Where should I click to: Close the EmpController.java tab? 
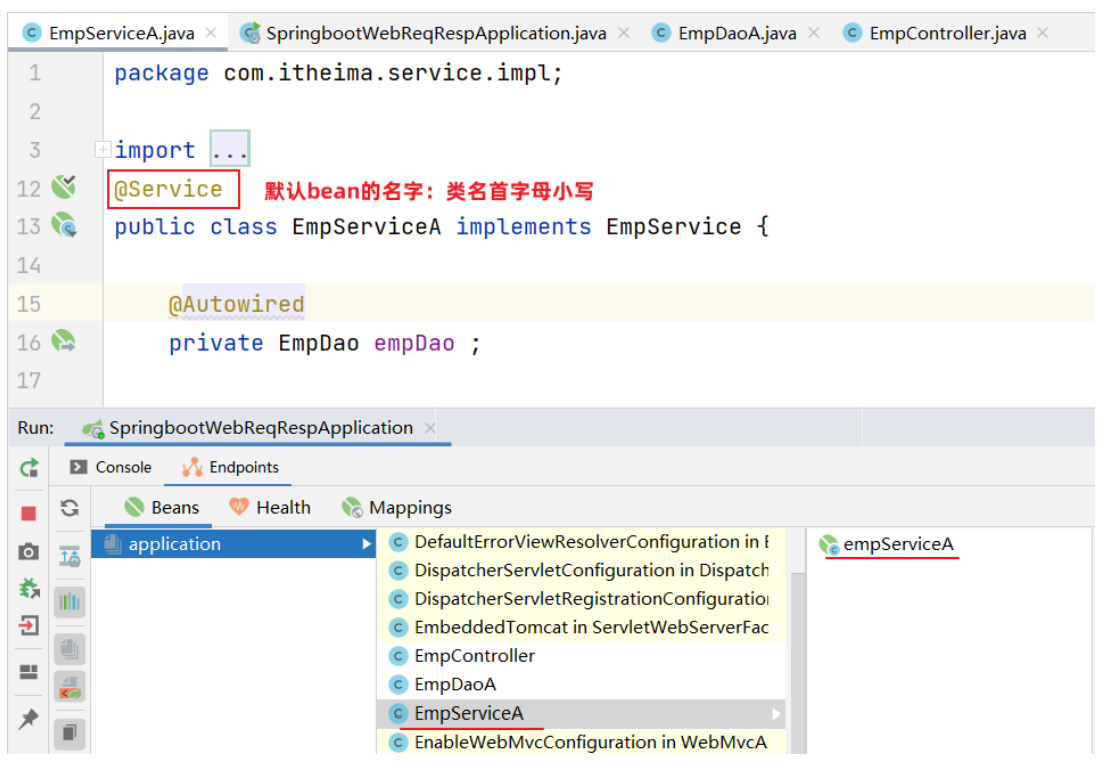1043,32
